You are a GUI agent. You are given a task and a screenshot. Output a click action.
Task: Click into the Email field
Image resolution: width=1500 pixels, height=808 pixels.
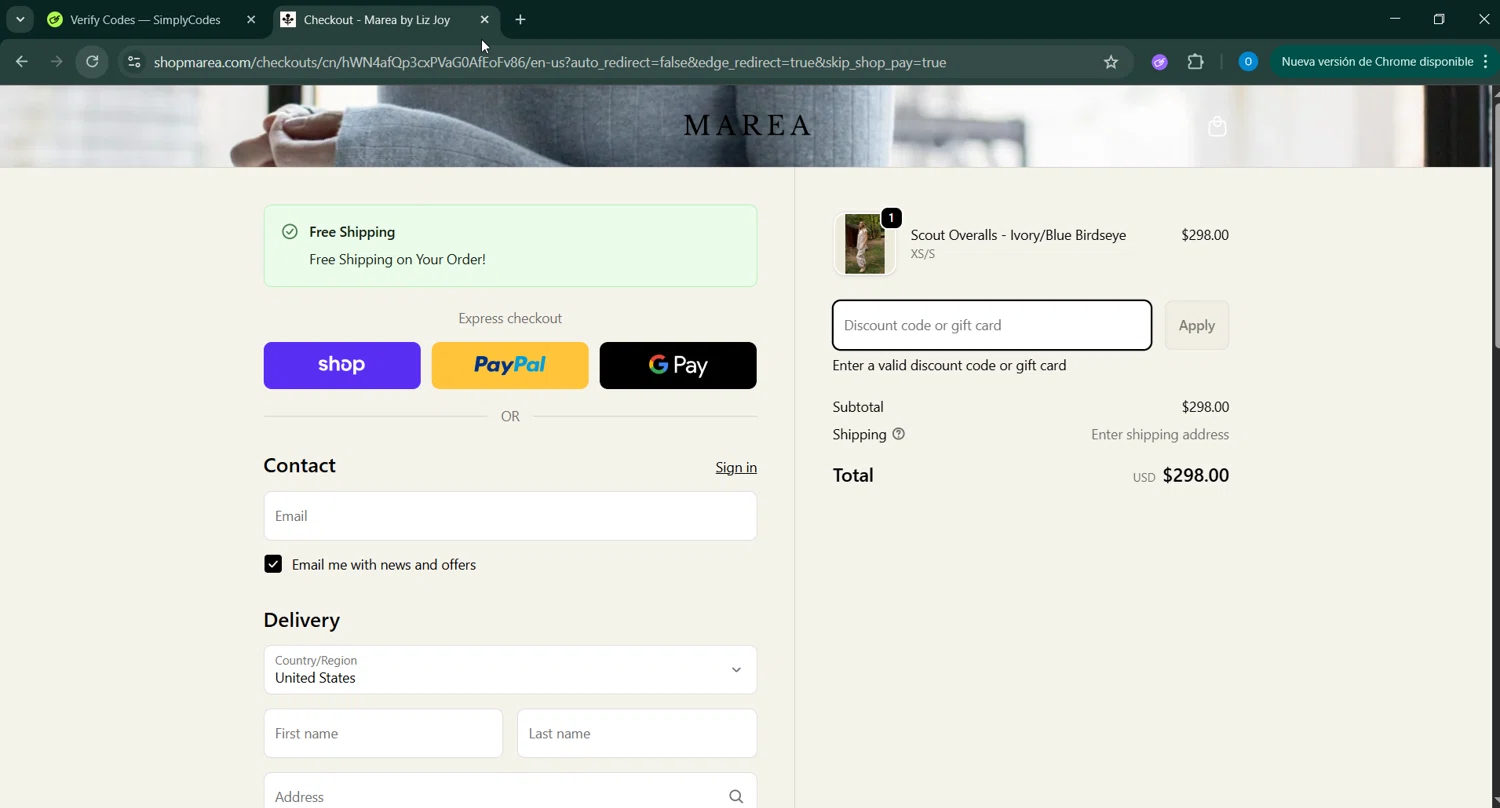point(510,516)
